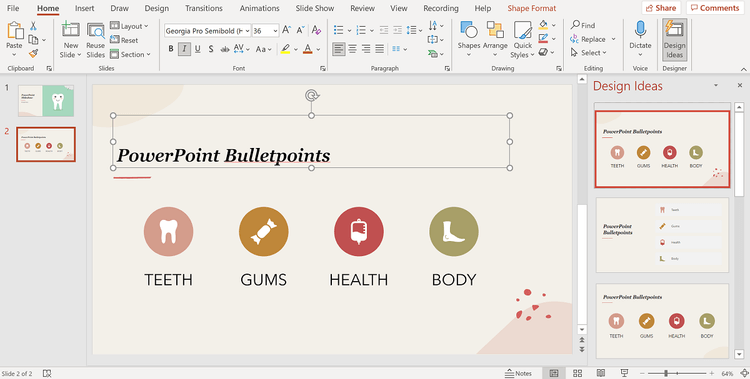Open the font size dropdown
The image size is (750, 379).
pyautogui.click(x=276, y=31)
